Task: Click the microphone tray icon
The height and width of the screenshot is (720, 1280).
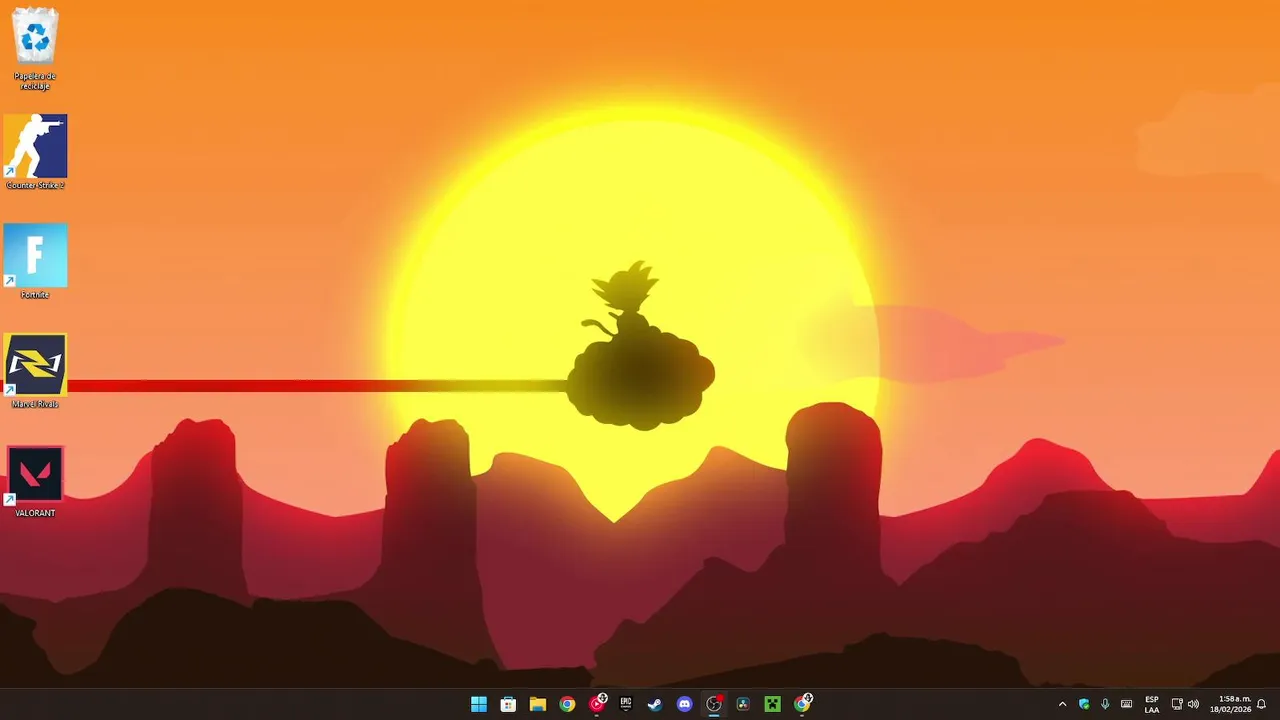Action: tap(1105, 704)
